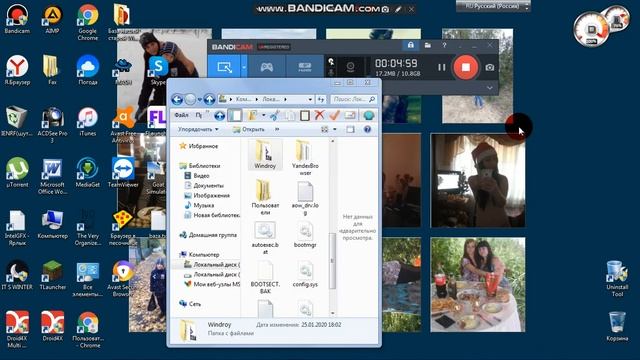Toggle the preview pane button

coord(350,129)
